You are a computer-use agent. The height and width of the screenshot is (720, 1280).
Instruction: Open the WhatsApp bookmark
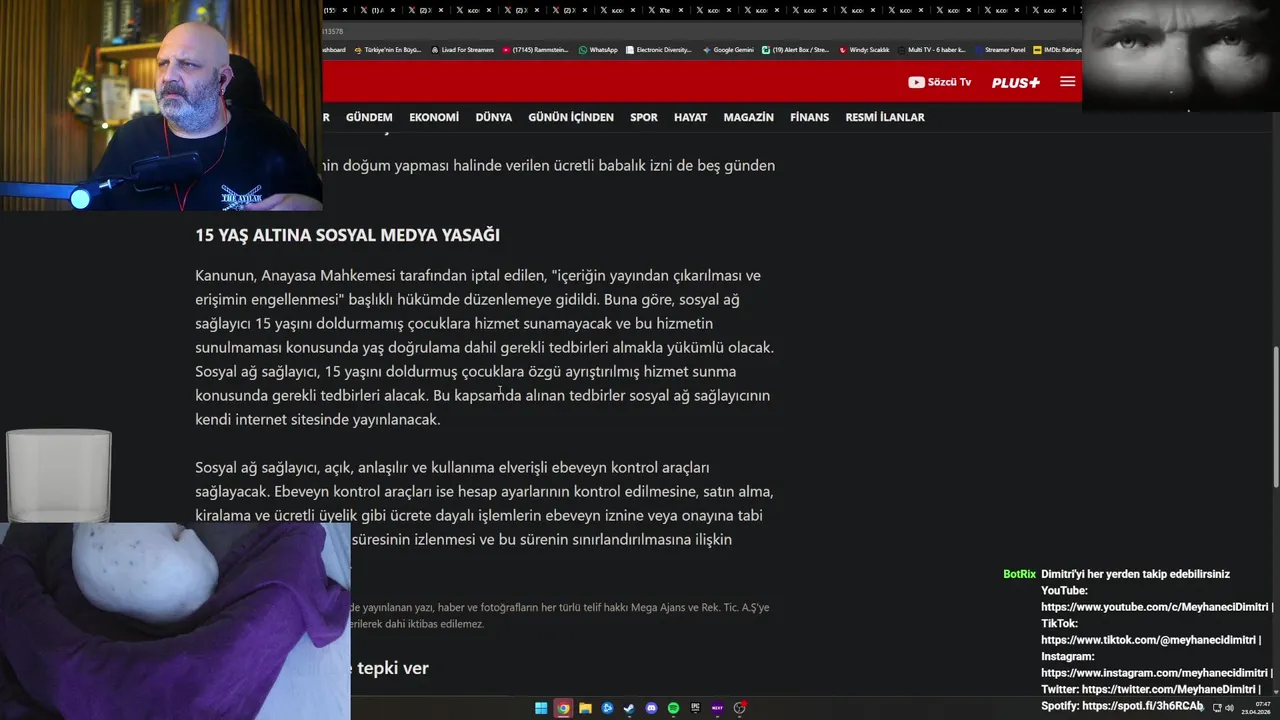598,49
